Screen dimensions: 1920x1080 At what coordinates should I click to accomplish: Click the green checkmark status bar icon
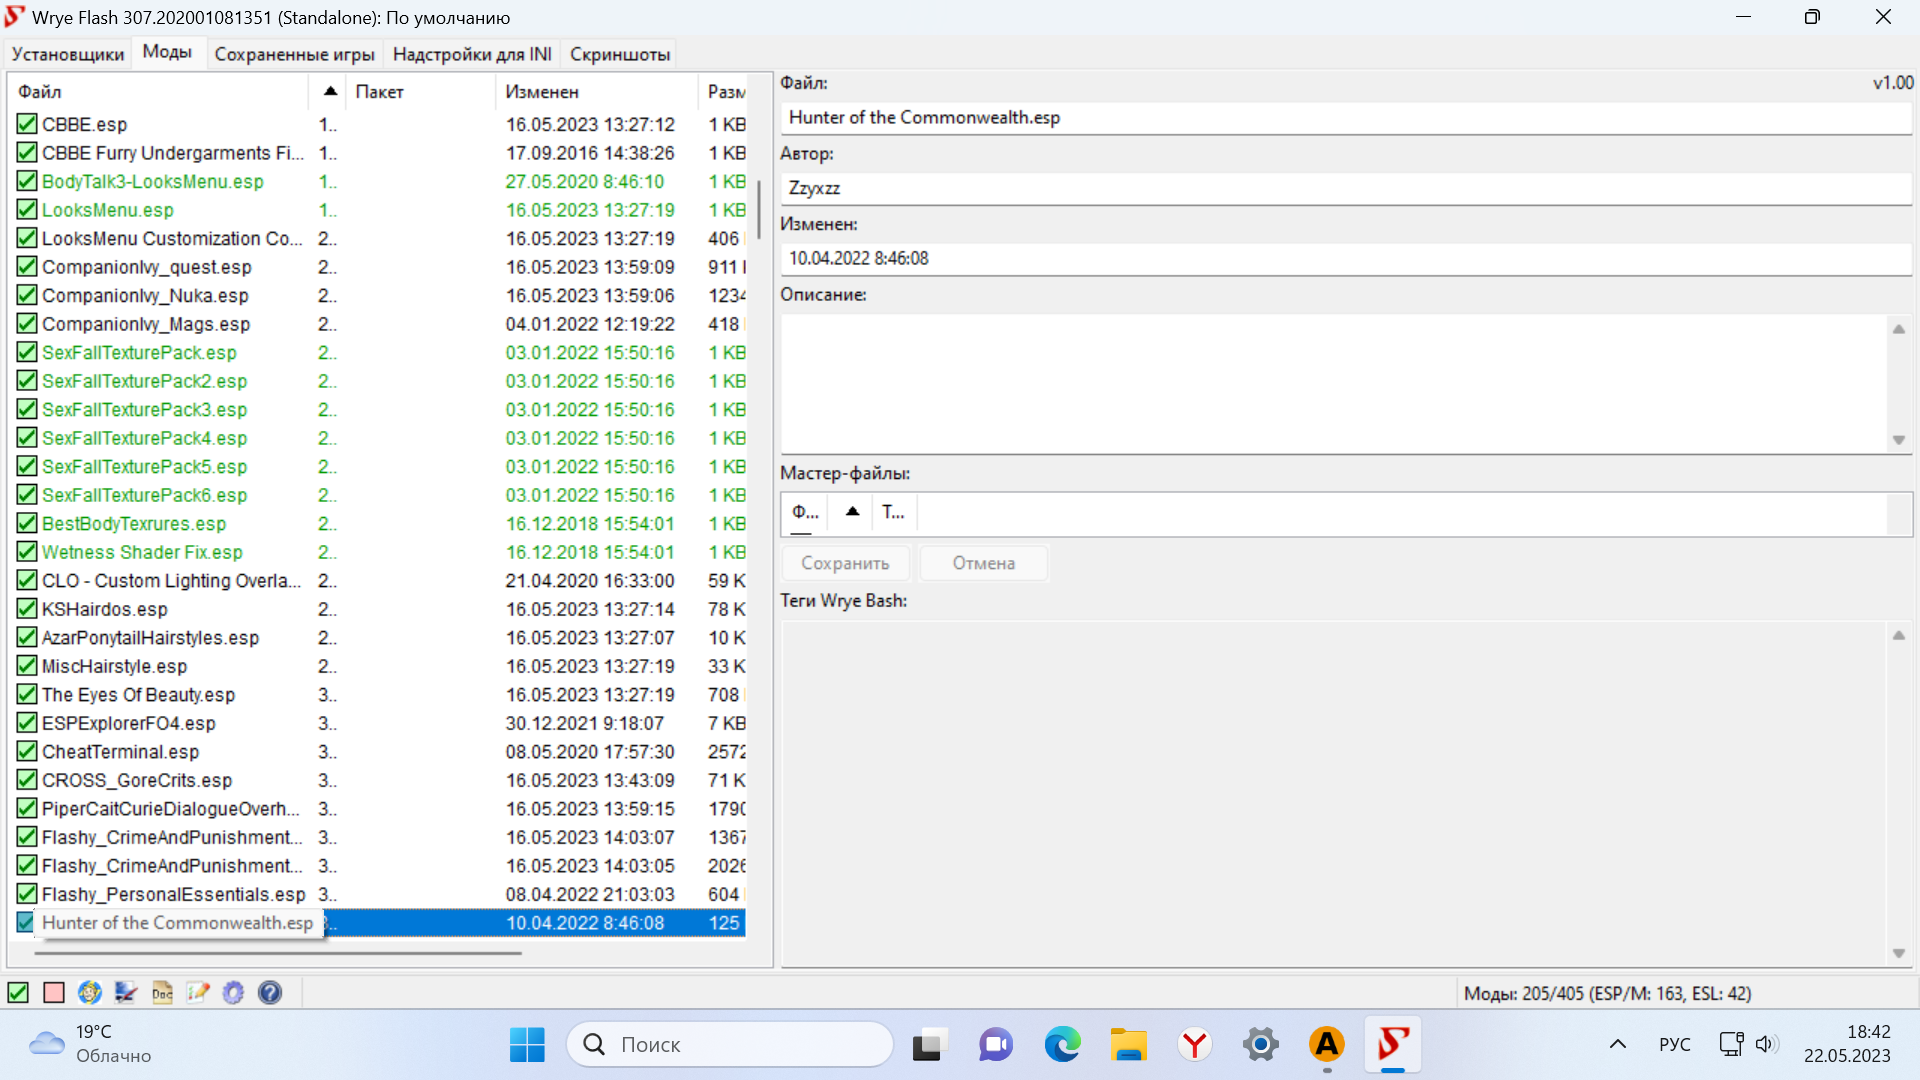pyautogui.click(x=18, y=992)
